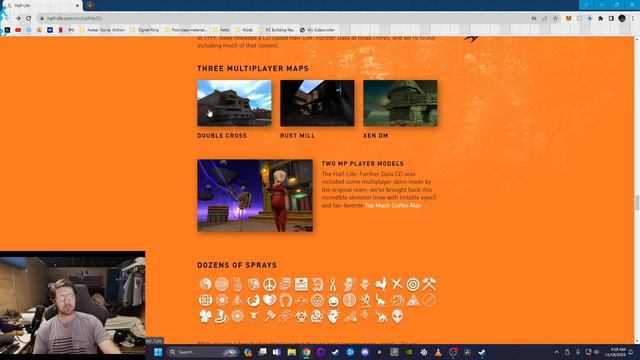Go forward in browser history
640x360 pixels.
(18, 18)
